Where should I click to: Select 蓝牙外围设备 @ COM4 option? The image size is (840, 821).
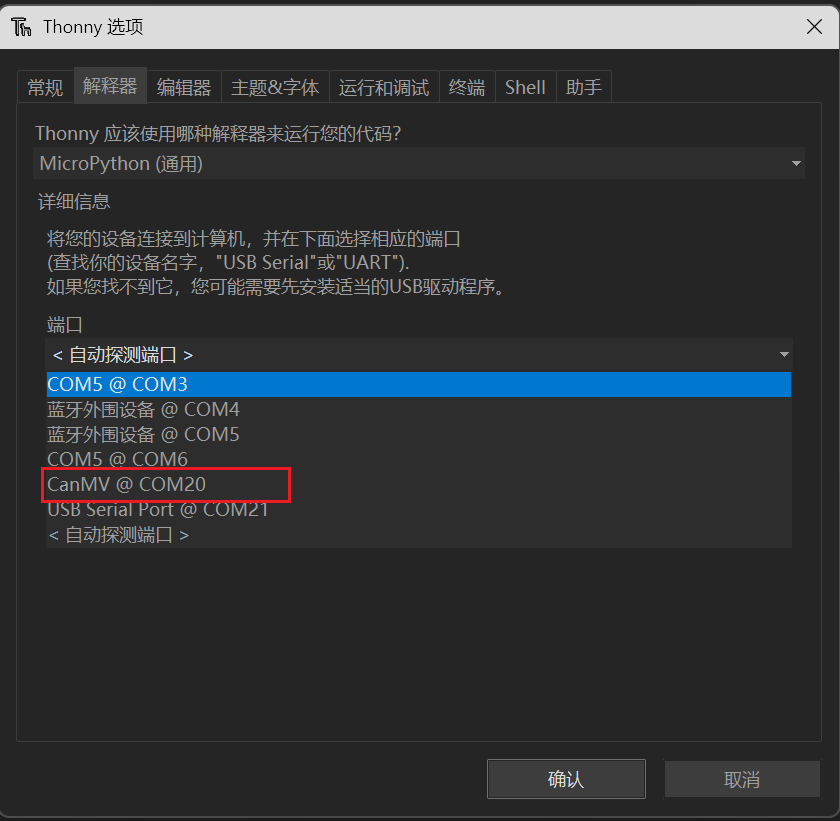419,410
